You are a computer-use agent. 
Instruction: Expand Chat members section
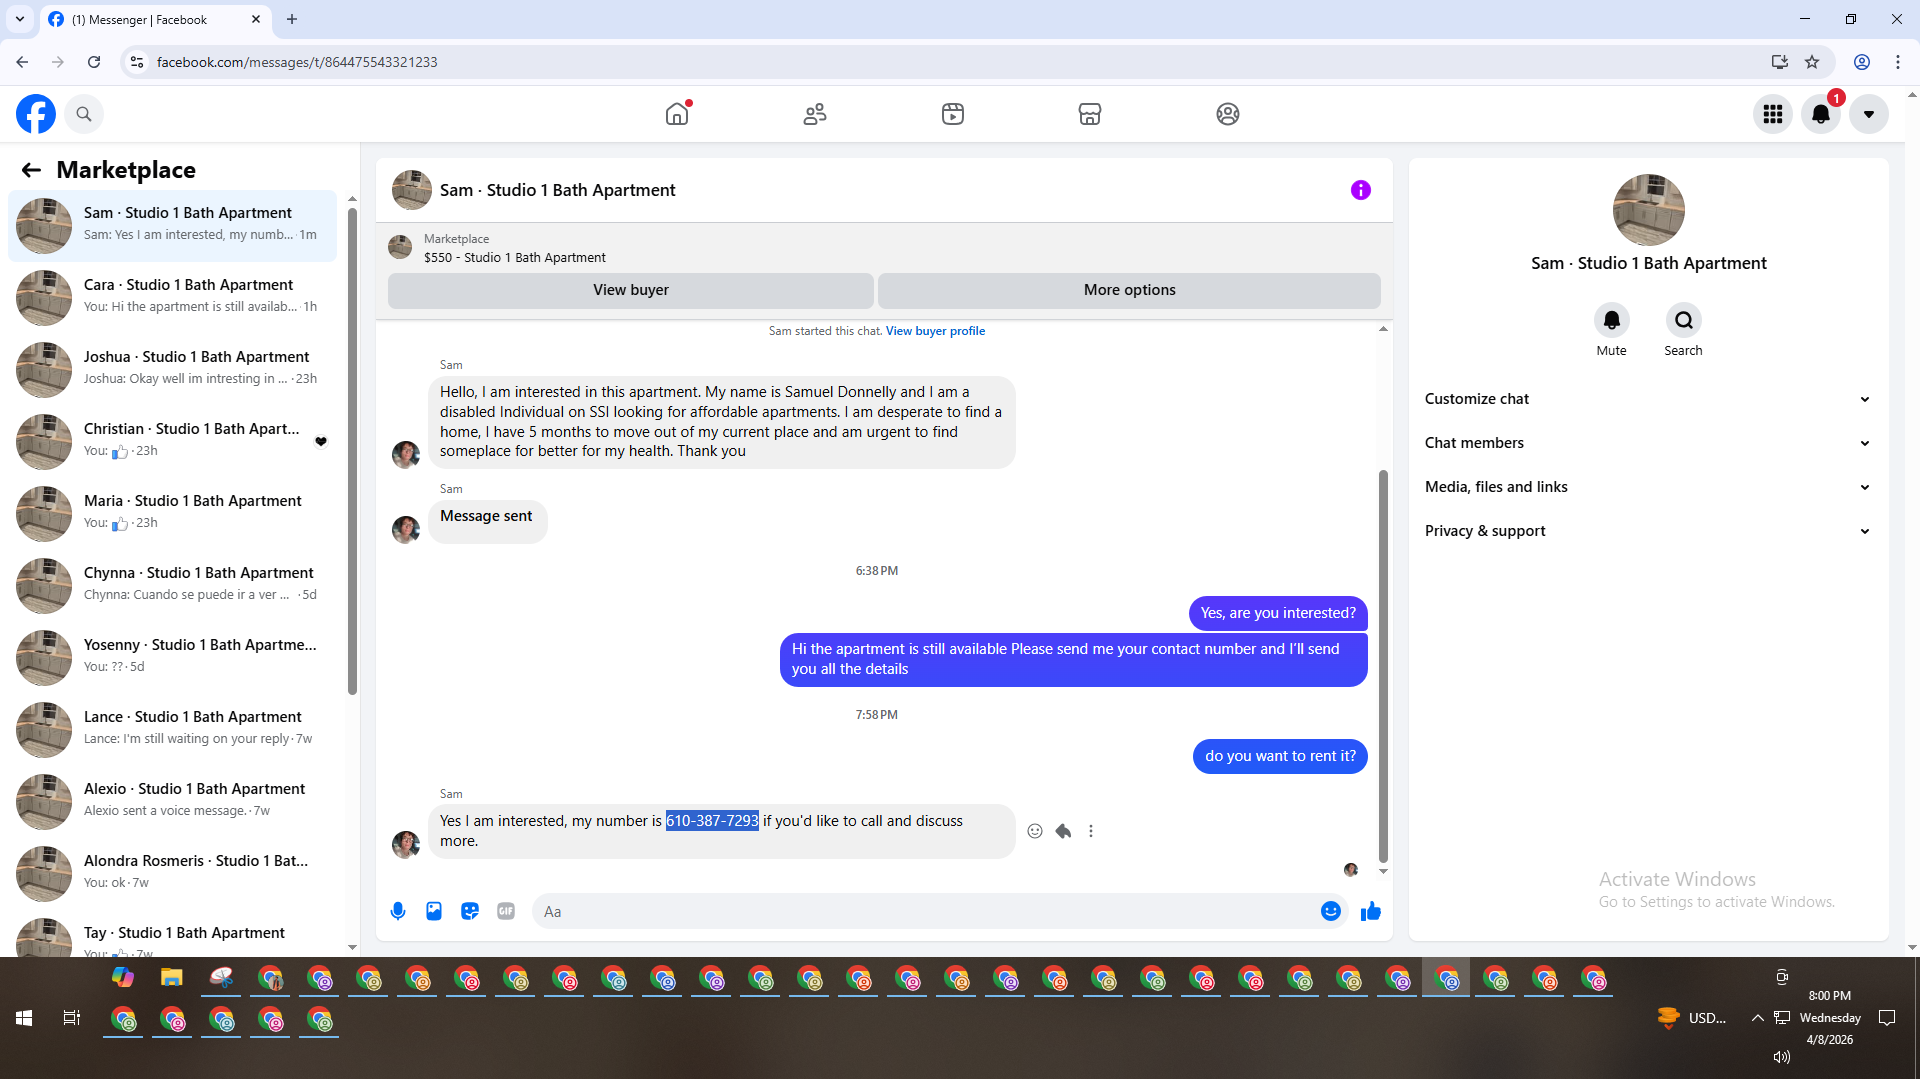[x=1648, y=443]
